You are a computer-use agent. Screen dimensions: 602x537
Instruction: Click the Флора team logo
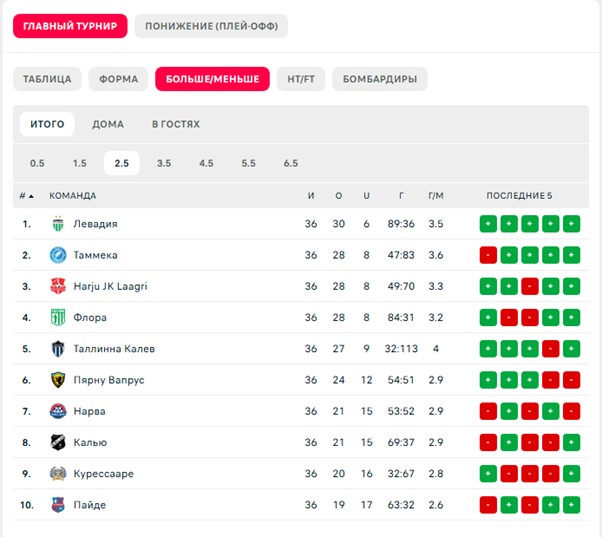coord(58,317)
